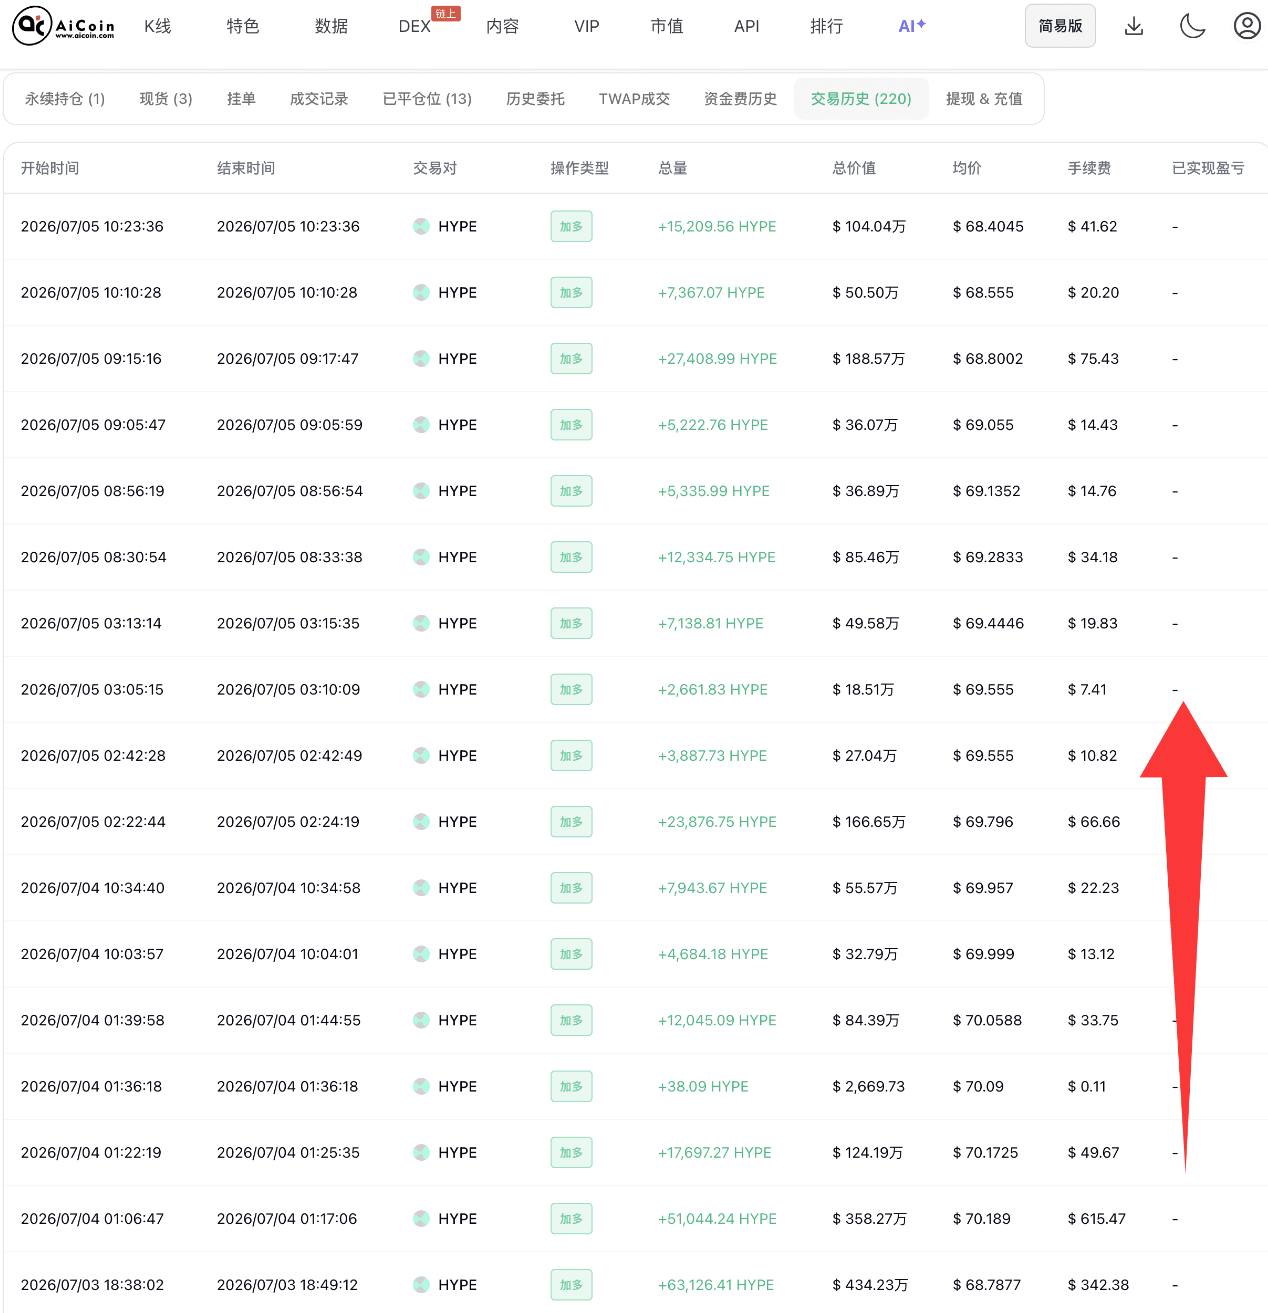Click total value $ 2,669.73
Screen dimensions: 1268x1313
coord(868,1087)
